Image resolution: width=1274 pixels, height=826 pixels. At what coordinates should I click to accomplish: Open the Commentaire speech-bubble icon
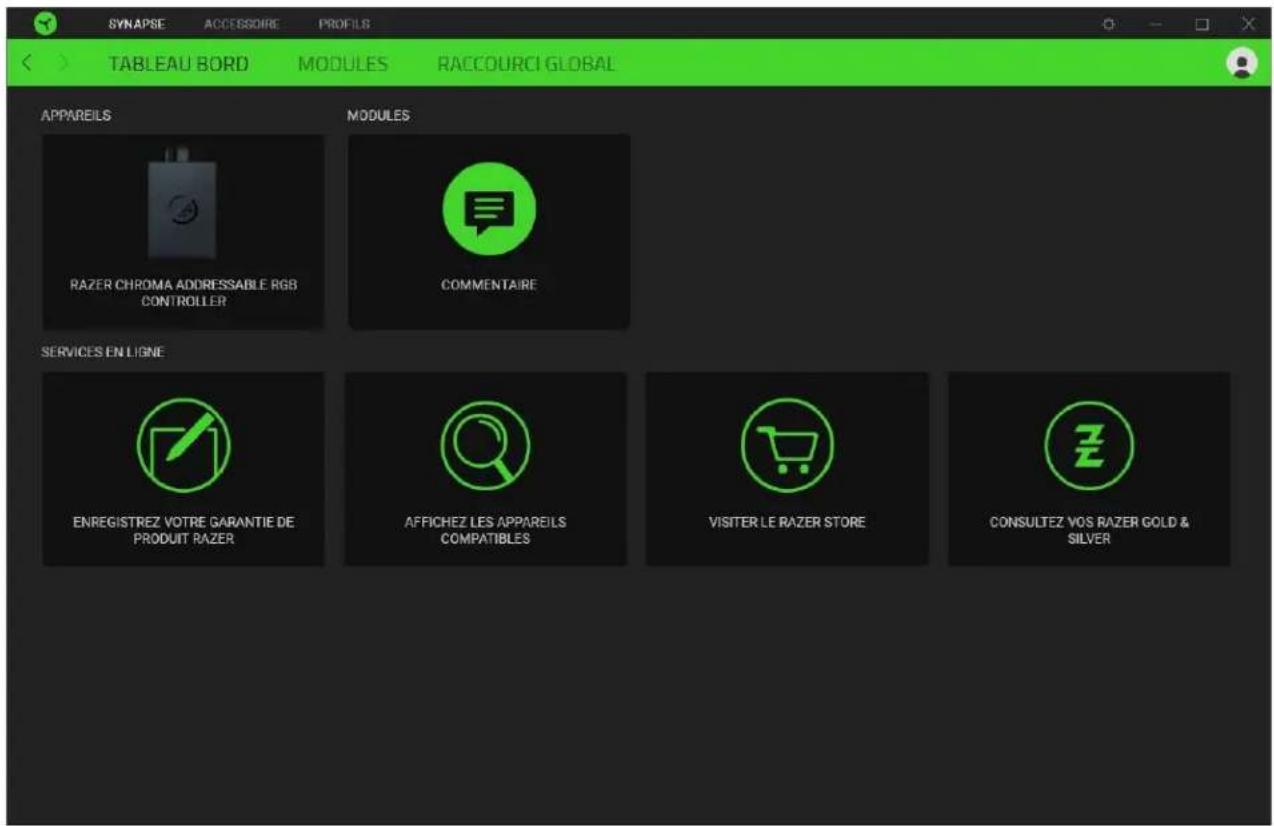(489, 208)
